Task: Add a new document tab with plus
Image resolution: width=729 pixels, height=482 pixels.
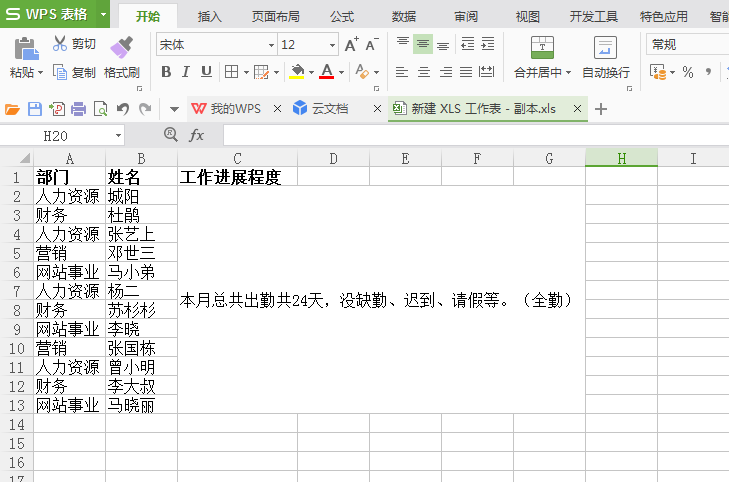Action: coord(601,109)
